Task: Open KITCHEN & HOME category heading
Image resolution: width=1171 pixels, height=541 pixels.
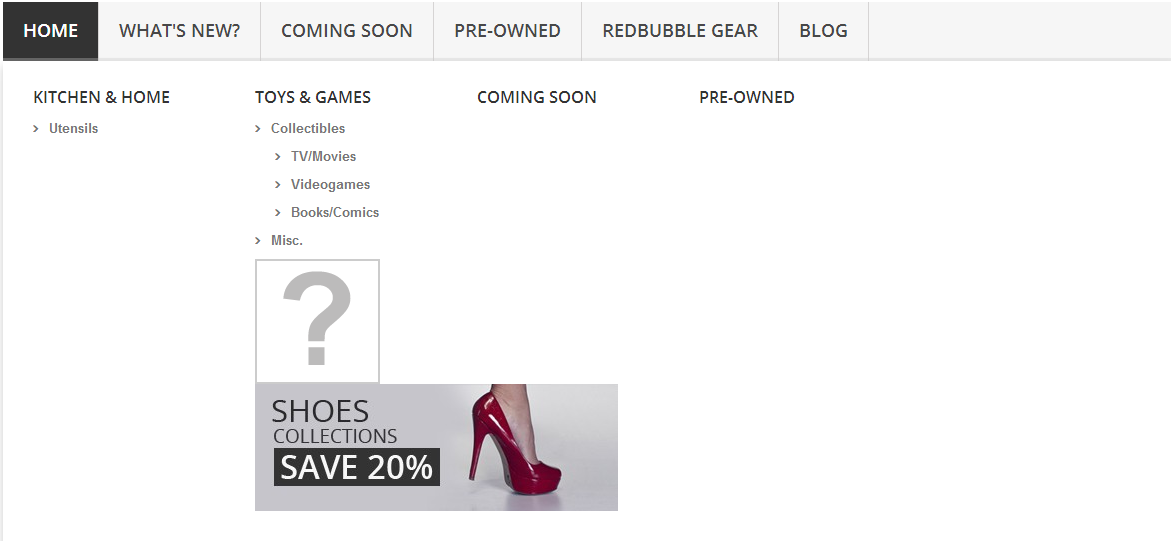Action: (102, 97)
